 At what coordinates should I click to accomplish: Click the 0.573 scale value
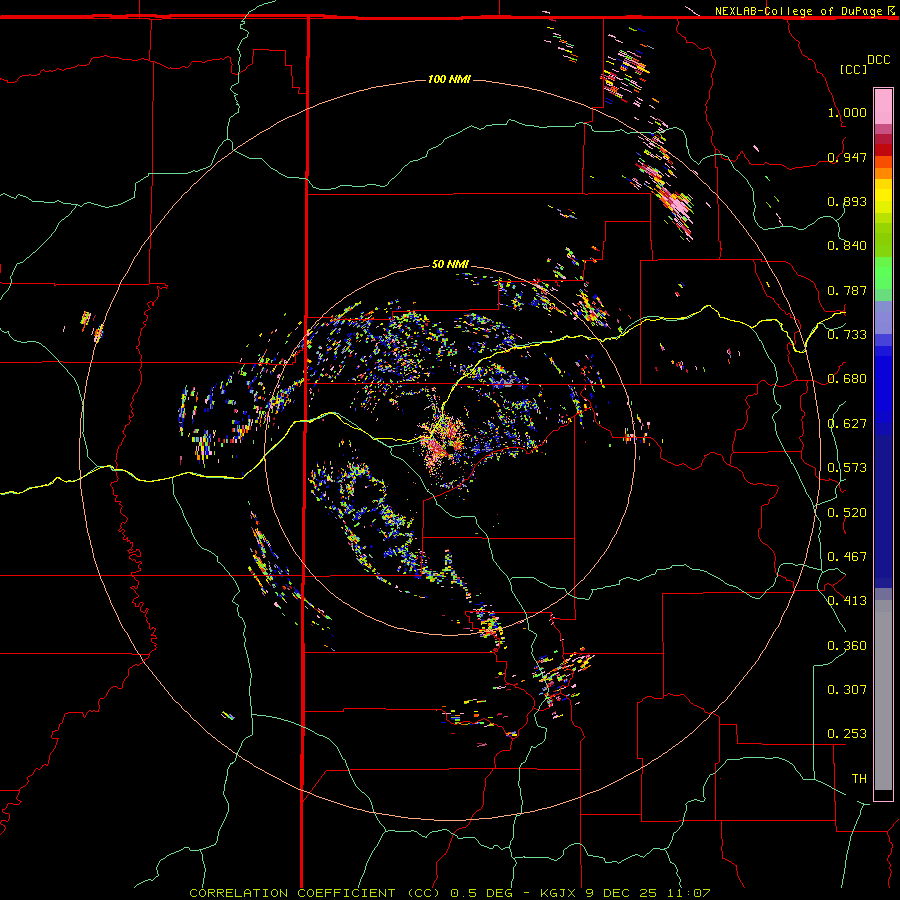847,468
